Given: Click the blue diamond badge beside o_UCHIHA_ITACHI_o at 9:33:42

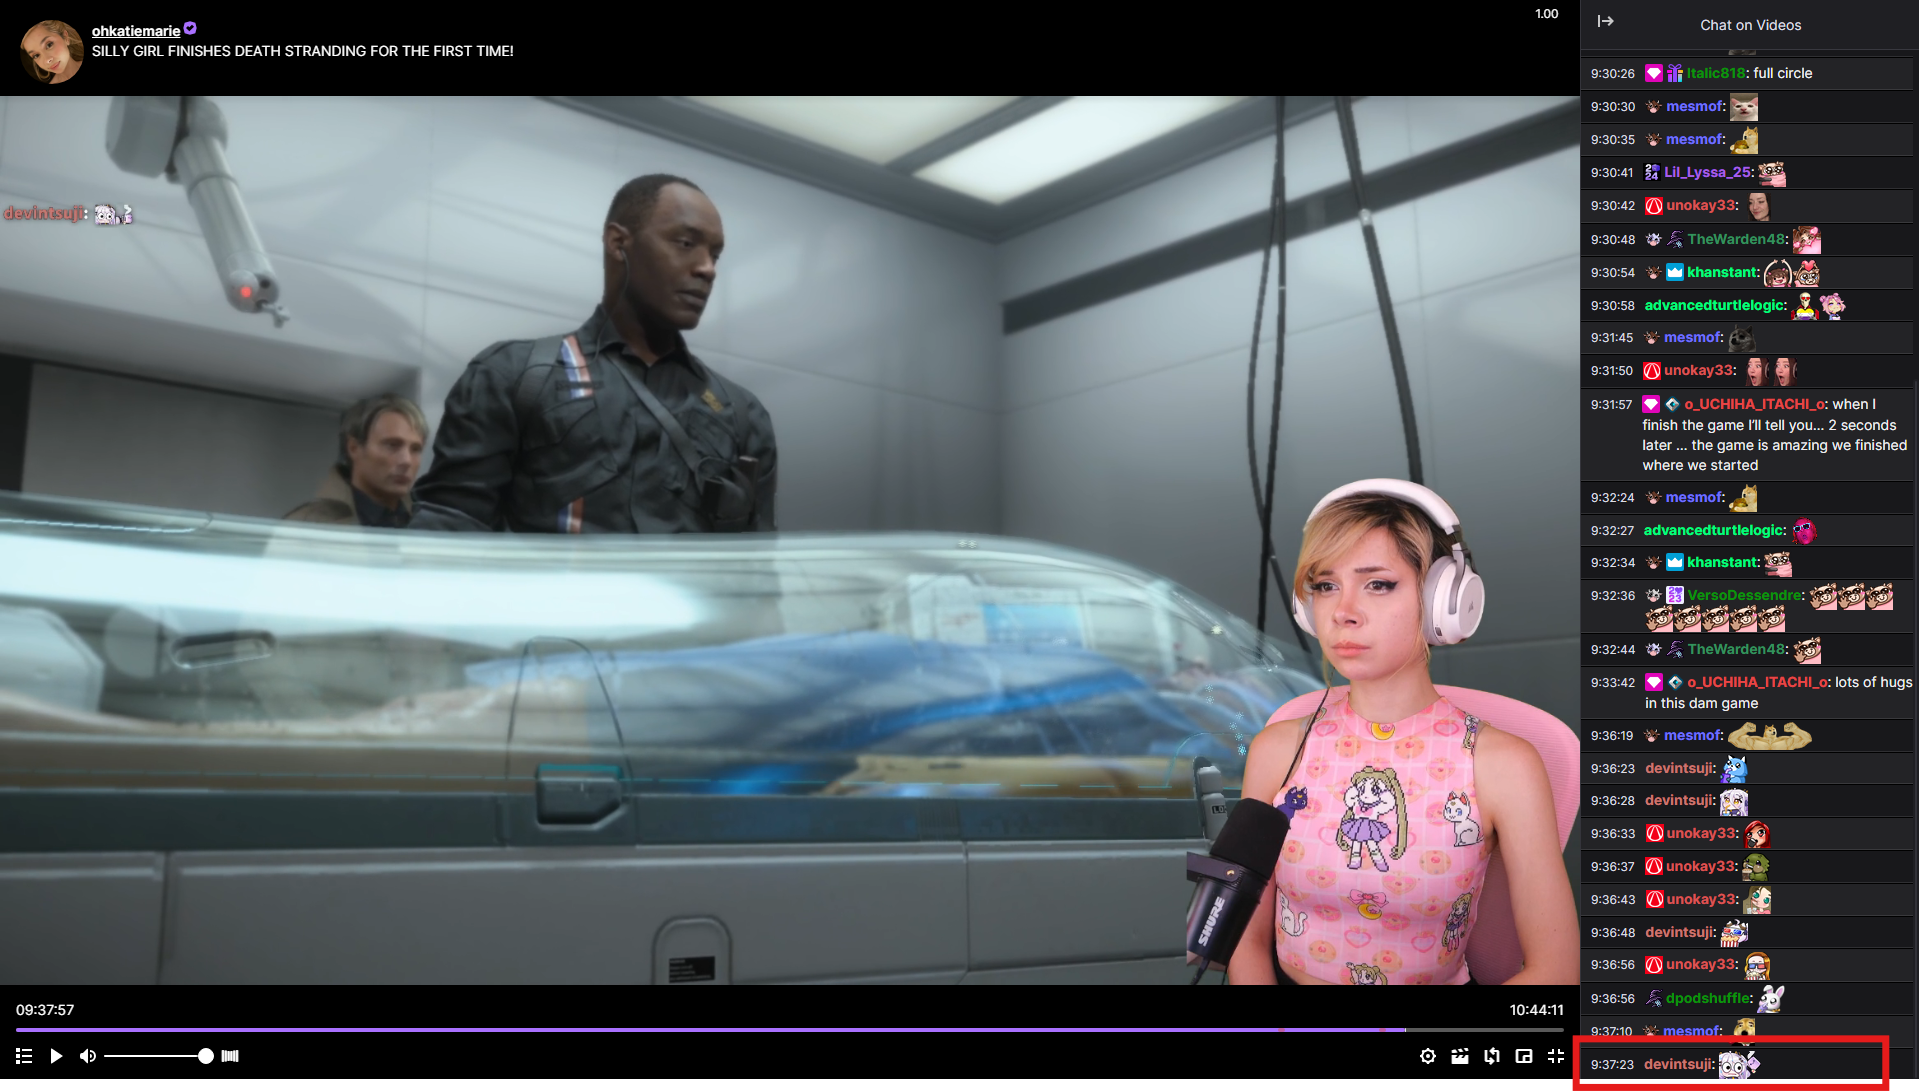Looking at the screenshot, I should point(1675,682).
